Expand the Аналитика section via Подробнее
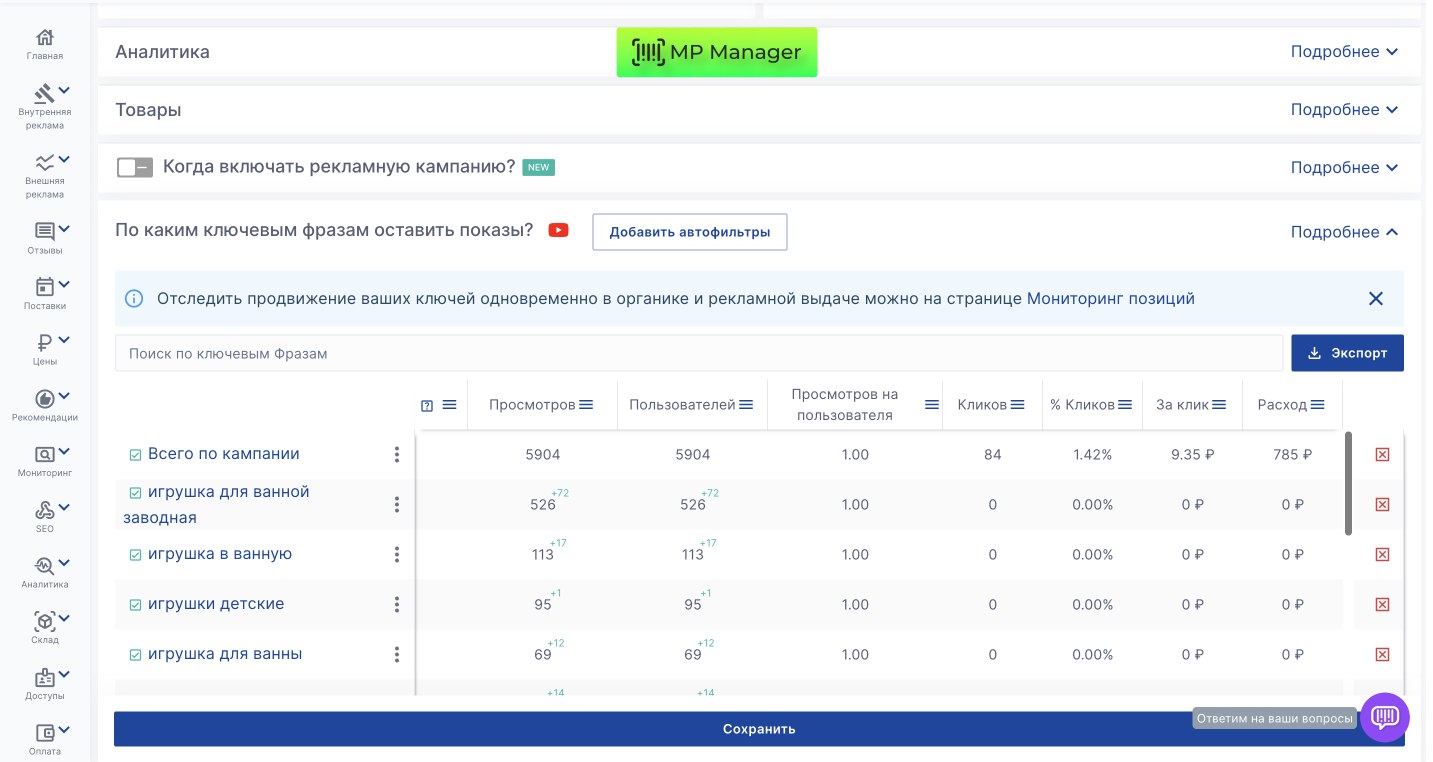Image resolution: width=1433 pixels, height=762 pixels. pyautogui.click(x=1343, y=52)
